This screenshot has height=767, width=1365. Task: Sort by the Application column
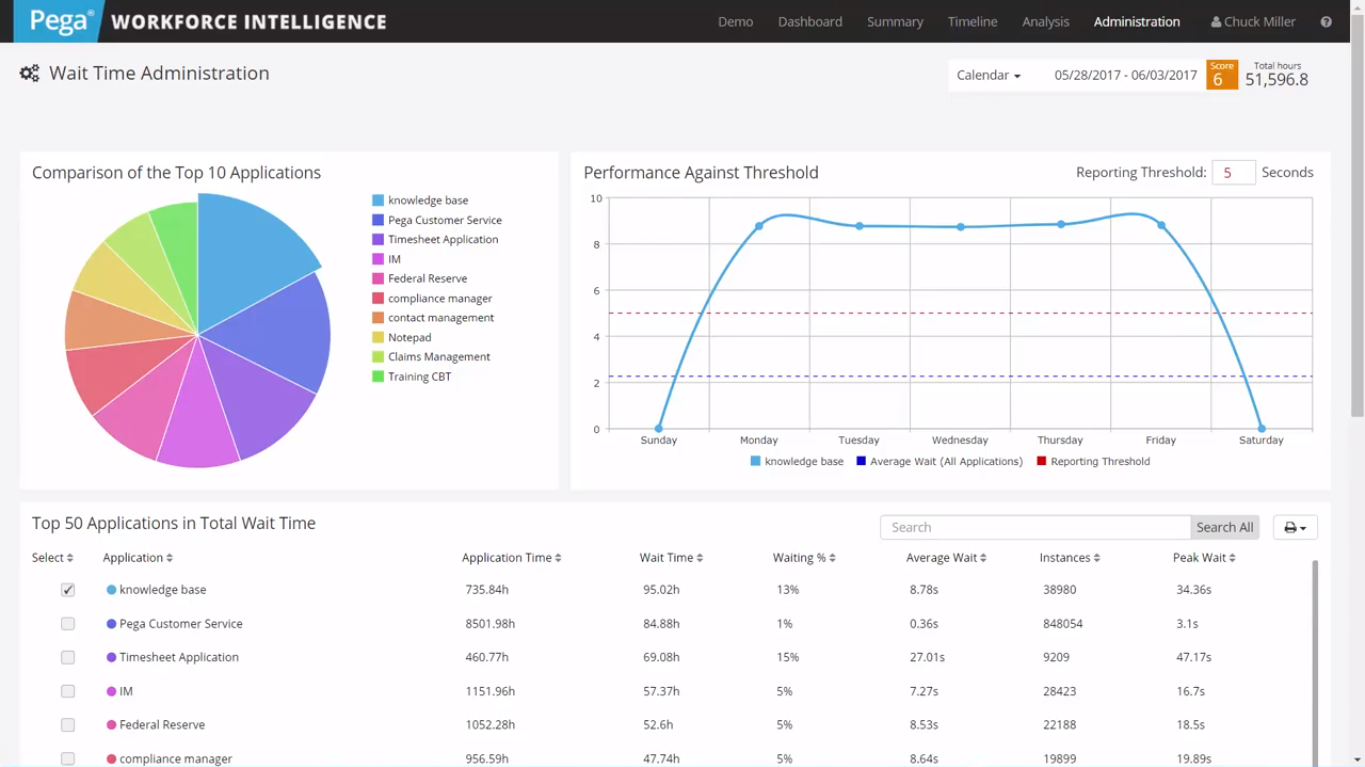[x=138, y=558]
